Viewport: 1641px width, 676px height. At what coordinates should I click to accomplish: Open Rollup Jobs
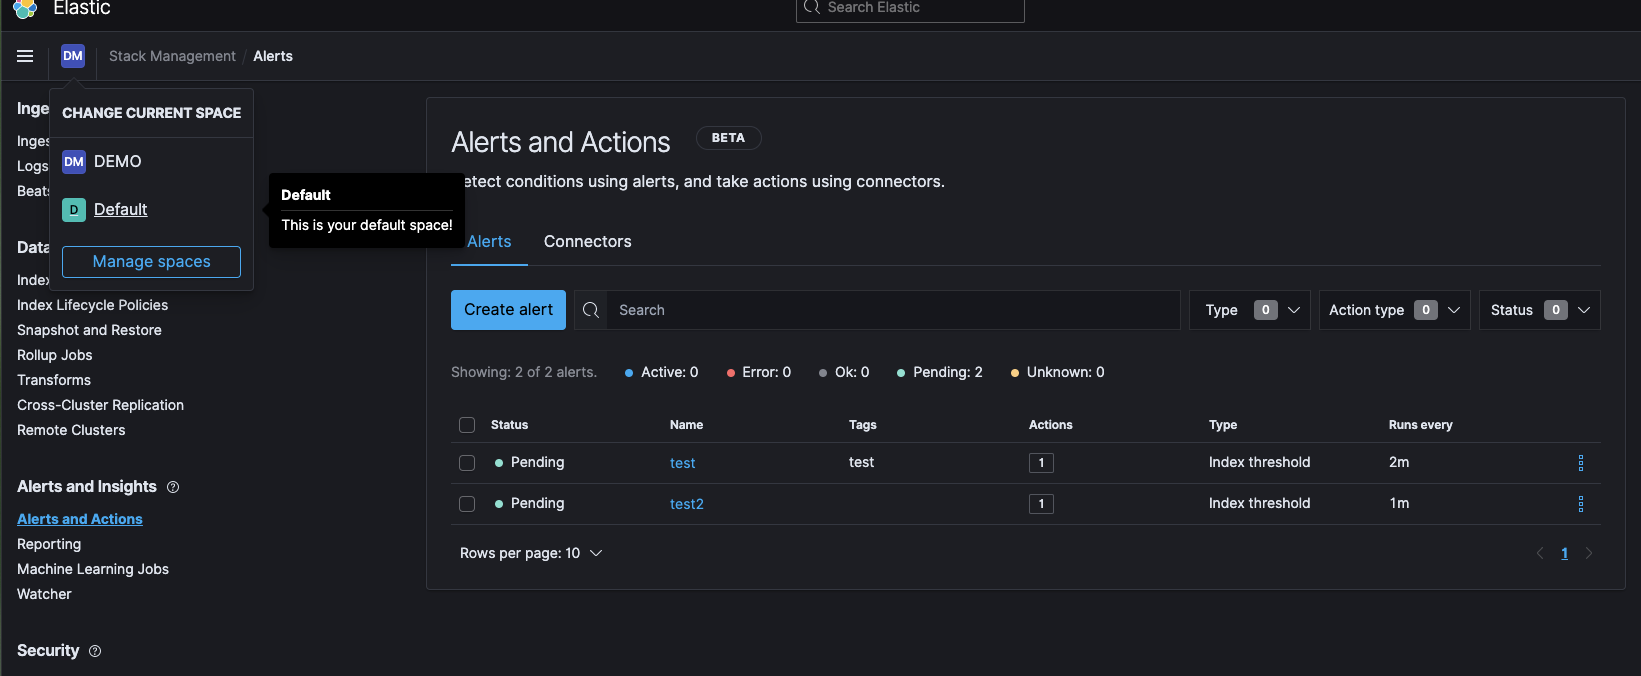pos(54,355)
